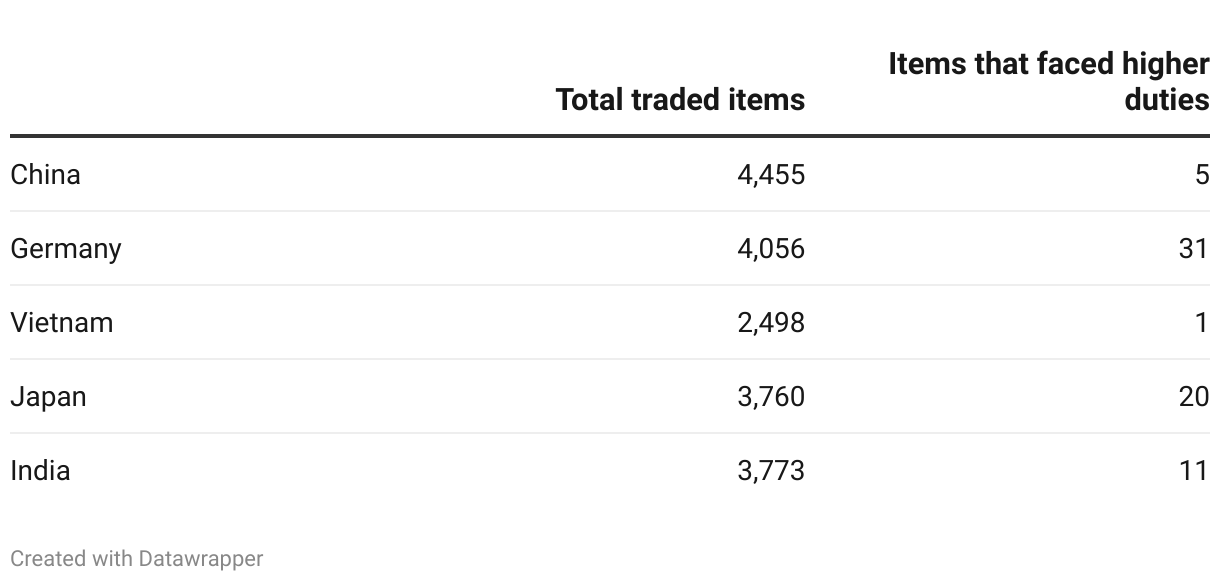
Task: Click Vietnam's higher duties value 1
Action: pyautogui.click(x=1202, y=323)
